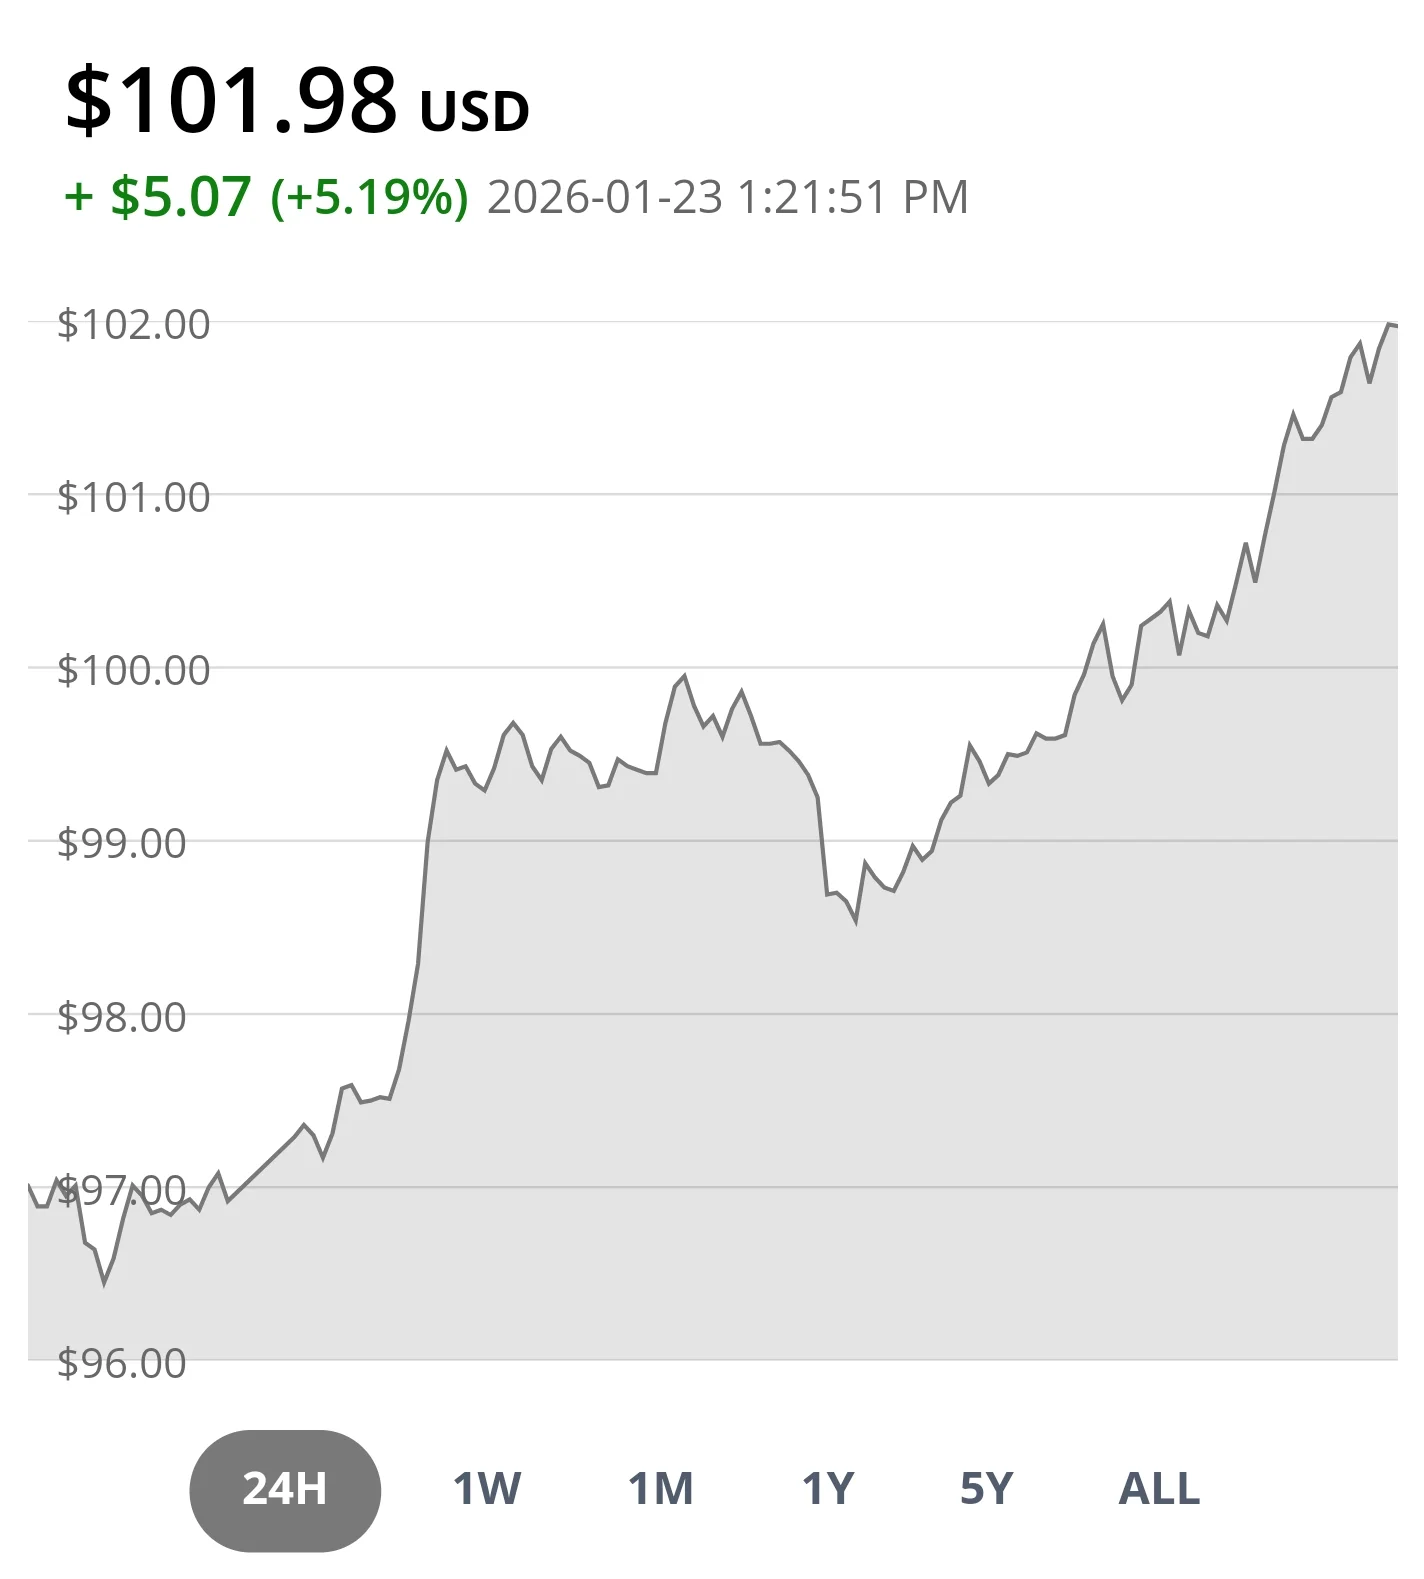Click the $99.00 axis label

(122, 843)
